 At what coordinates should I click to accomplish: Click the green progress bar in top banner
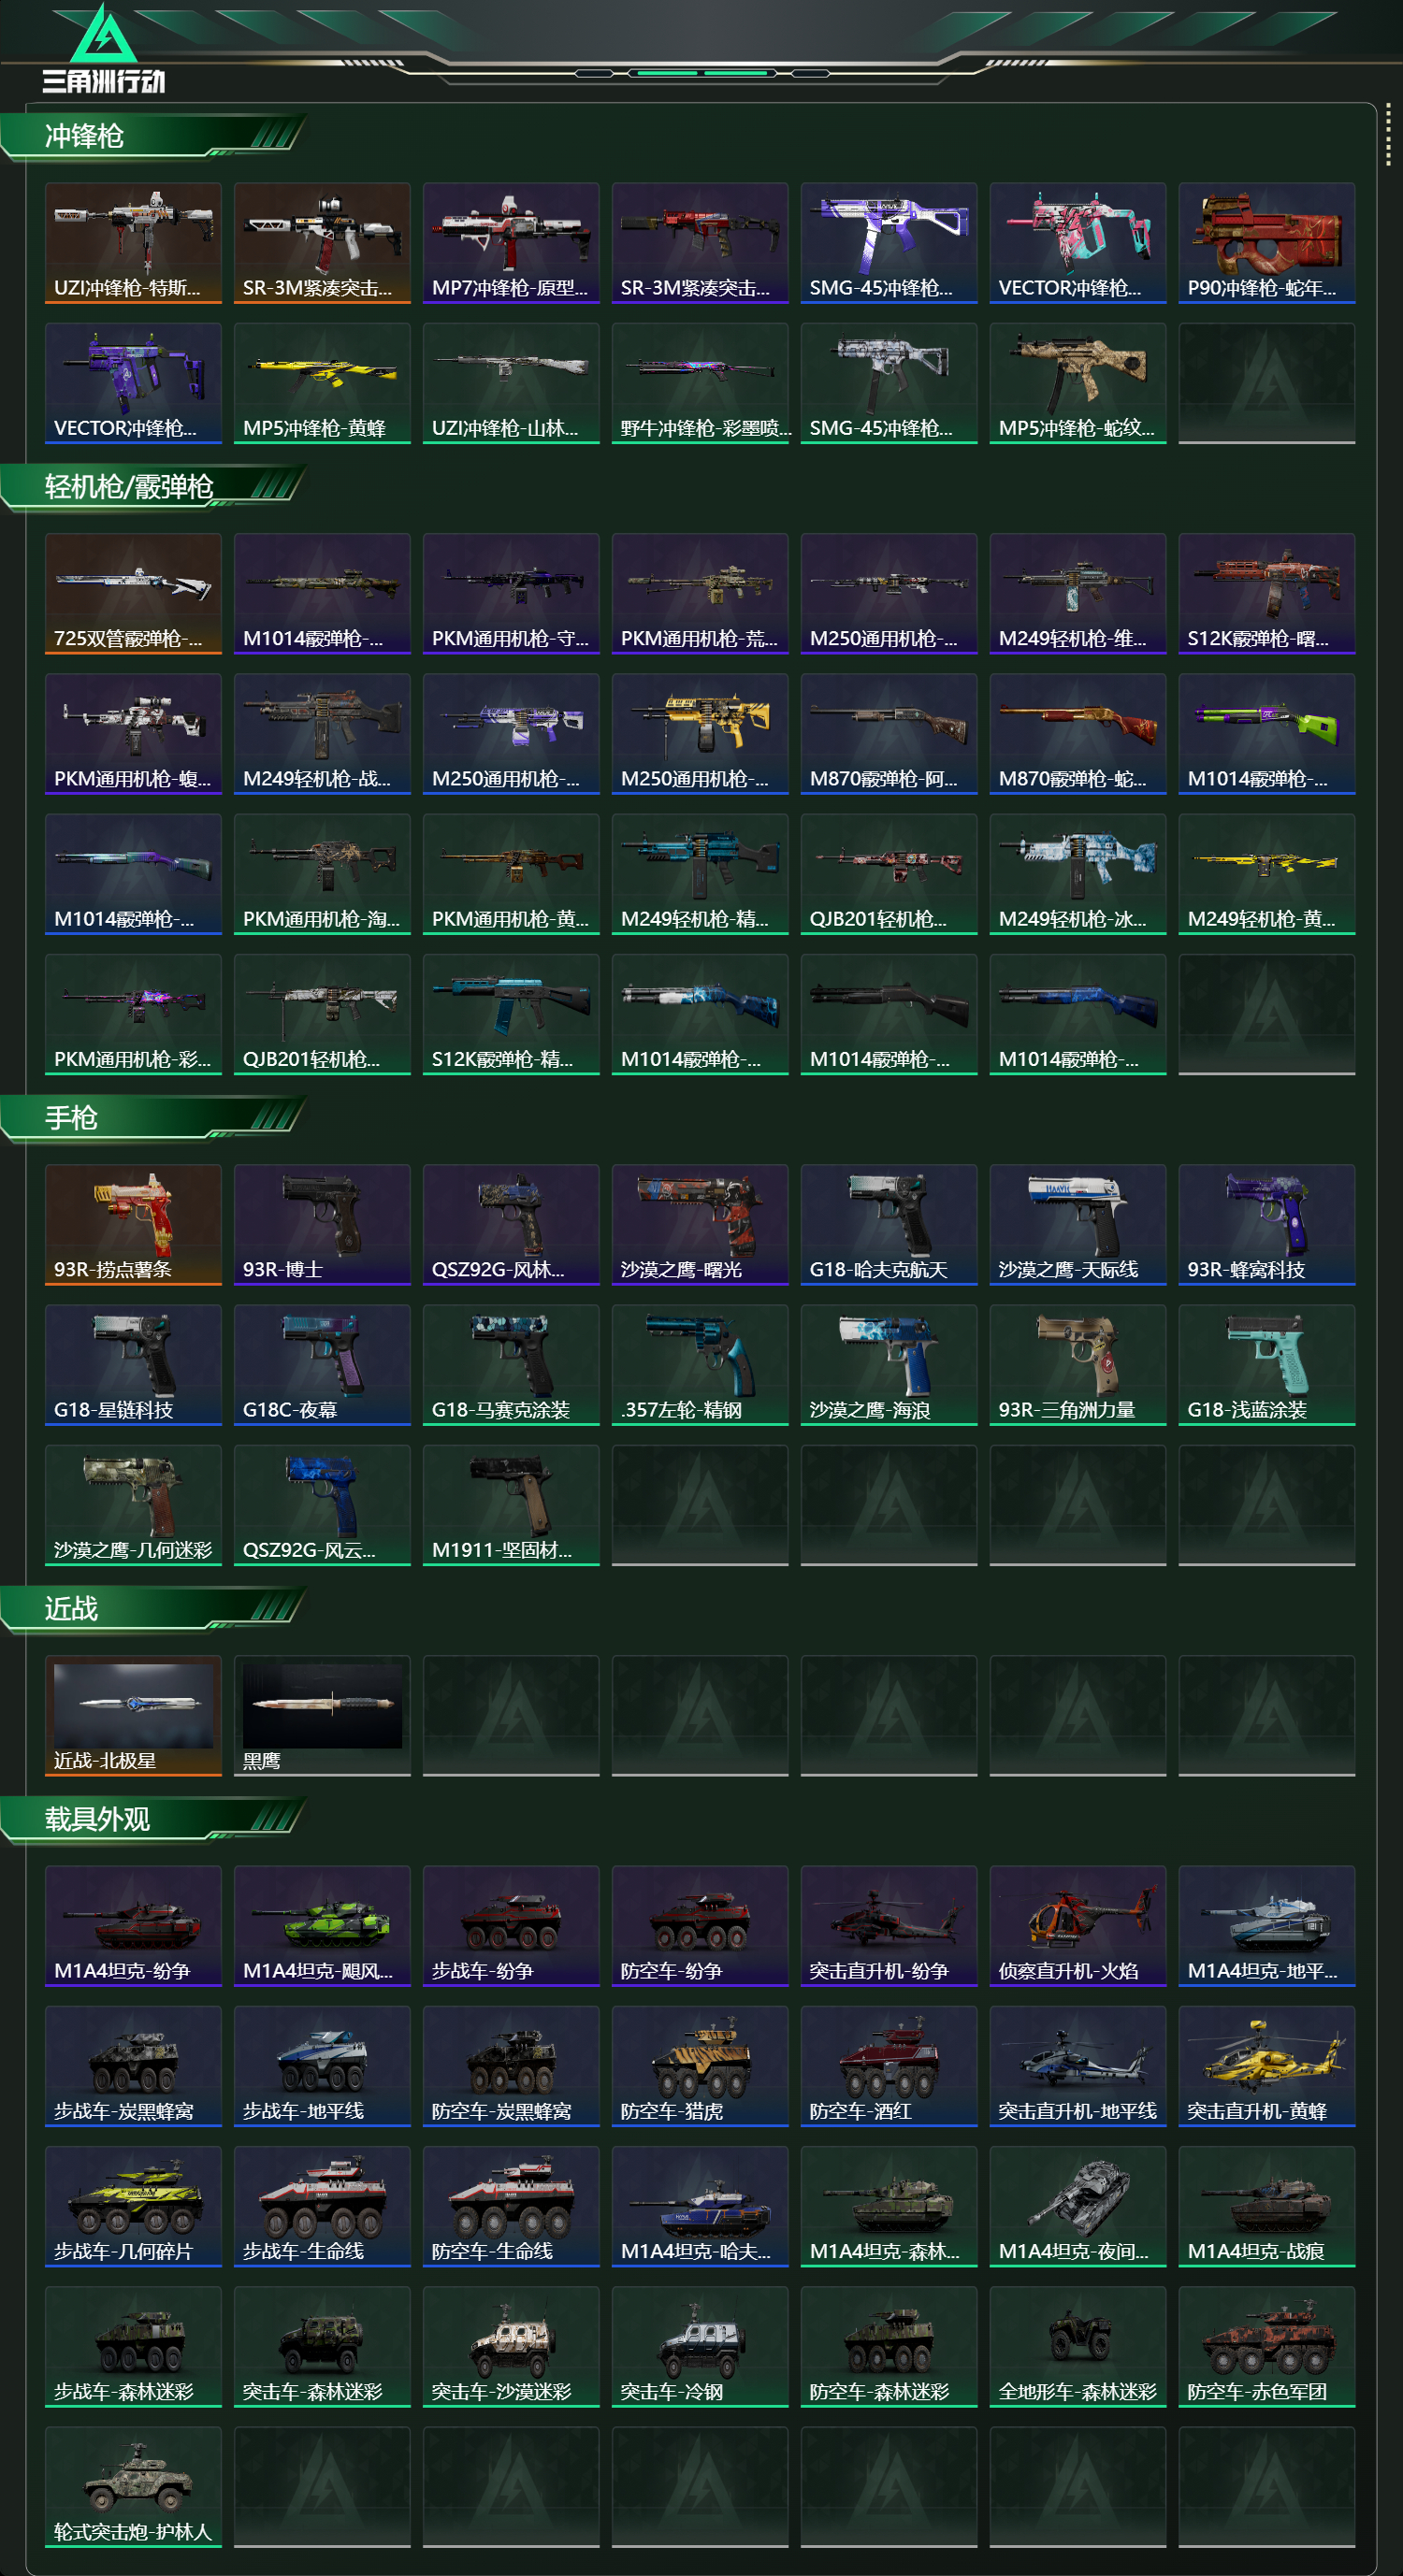pos(702,73)
